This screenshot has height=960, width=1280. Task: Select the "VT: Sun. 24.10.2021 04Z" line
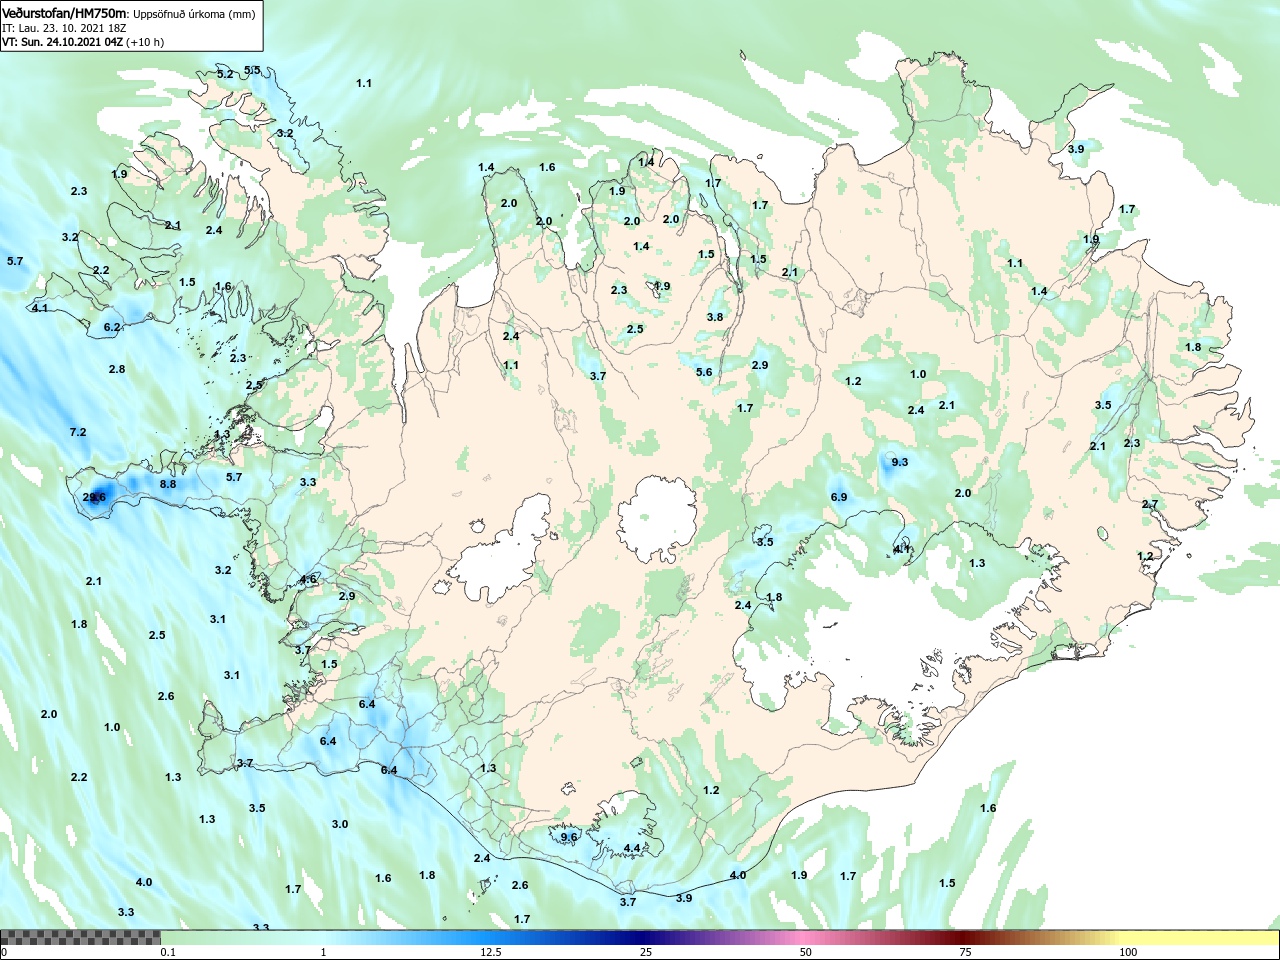62,42
